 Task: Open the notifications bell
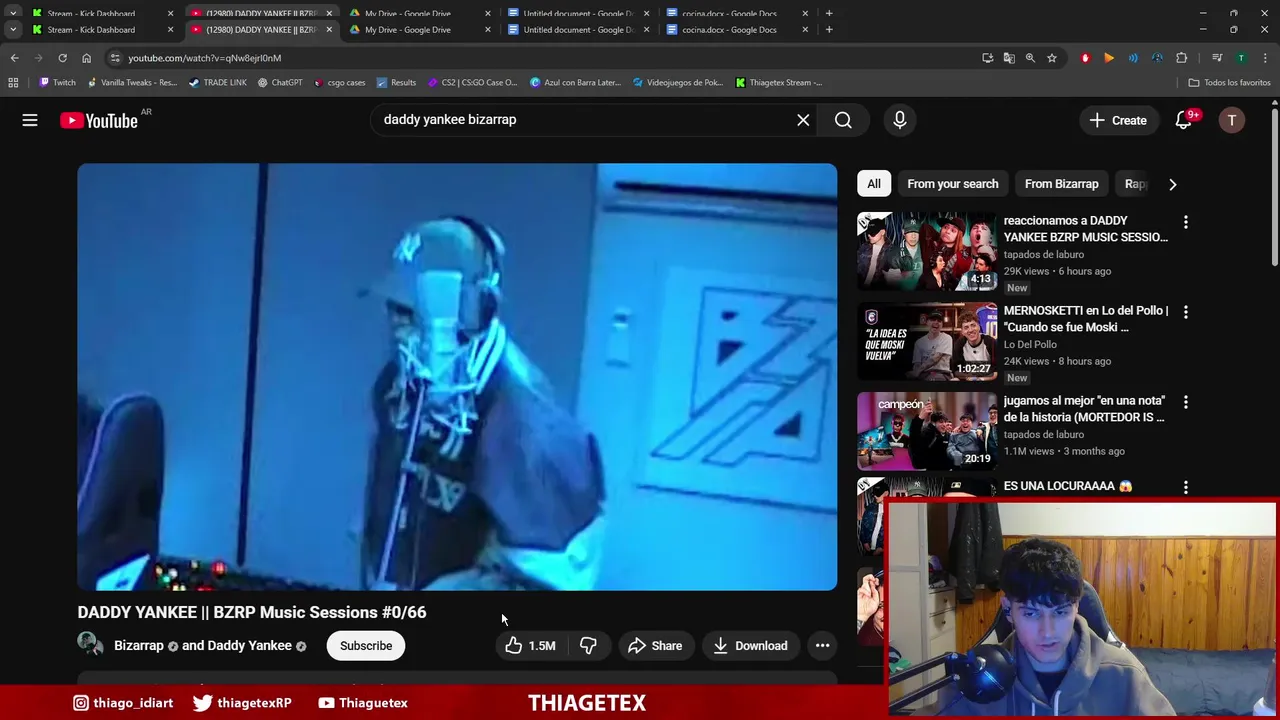click(1184, 120)
